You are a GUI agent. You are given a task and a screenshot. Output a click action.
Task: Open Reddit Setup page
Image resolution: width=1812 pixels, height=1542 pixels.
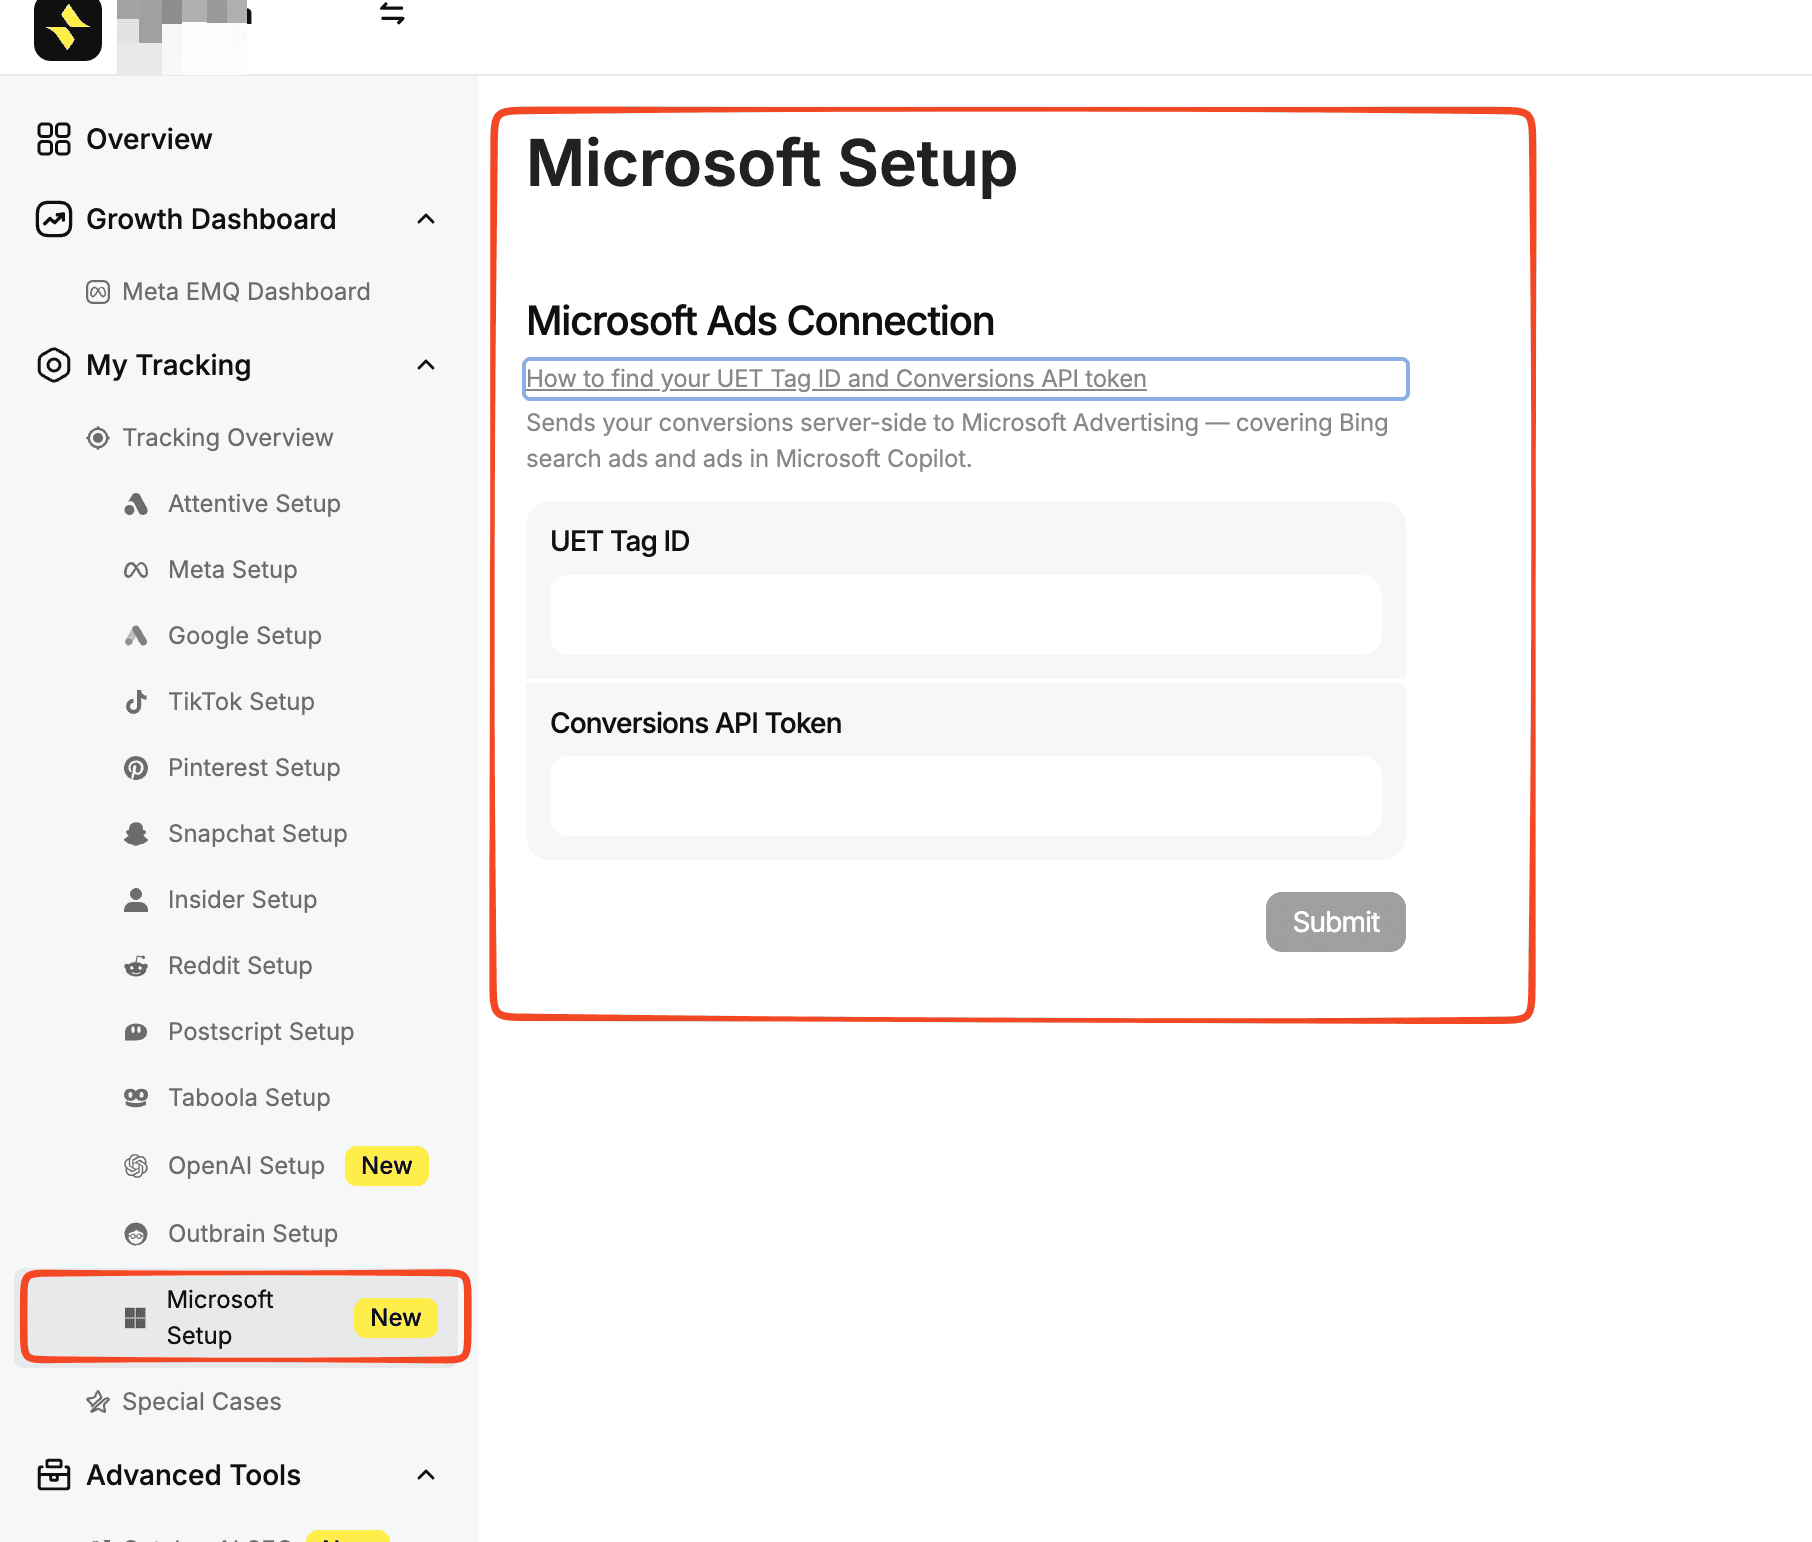(x=240, y=966)
